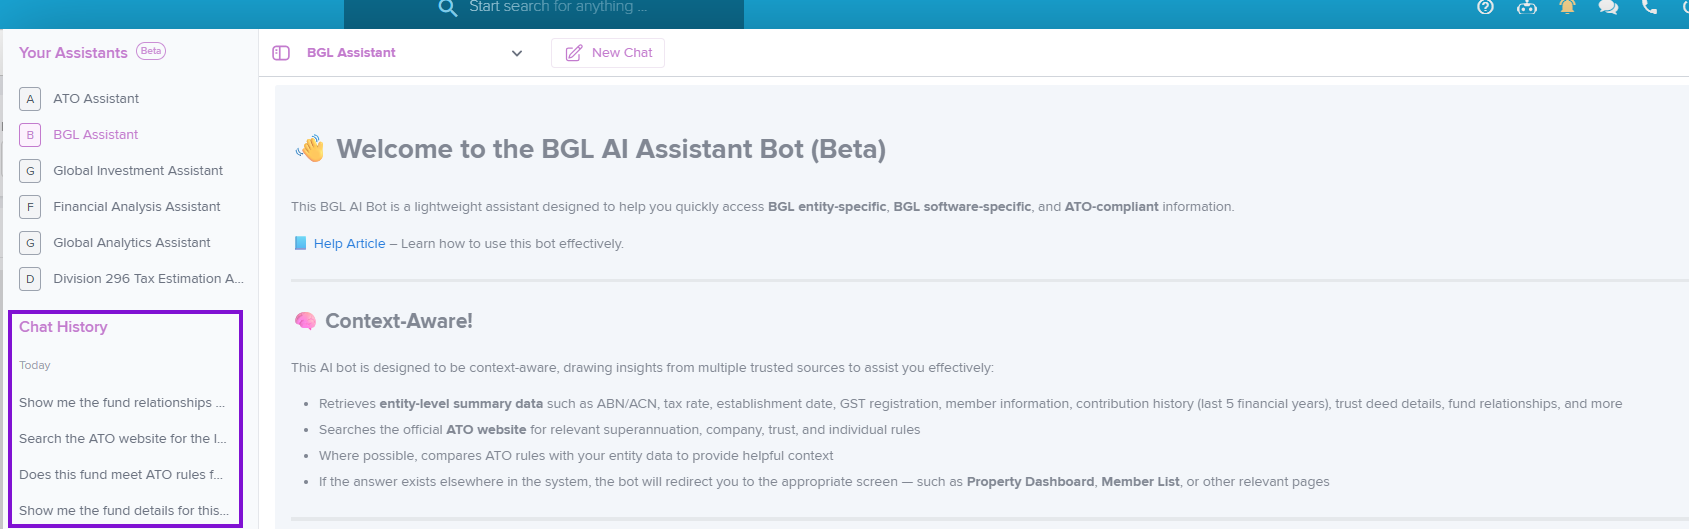This screenshot has width=1689, height=529.
Task: Open chat 'Search the ATO website'
Action: pos(122,438)
